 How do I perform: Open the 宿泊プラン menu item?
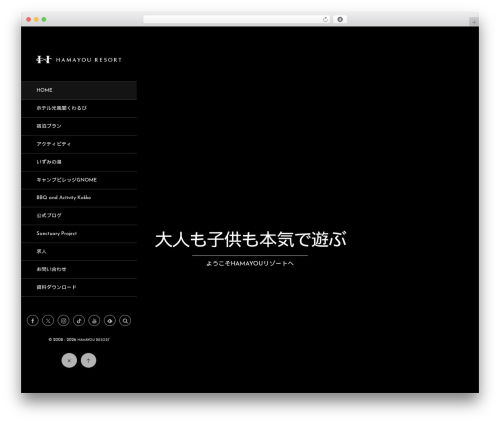79,126
